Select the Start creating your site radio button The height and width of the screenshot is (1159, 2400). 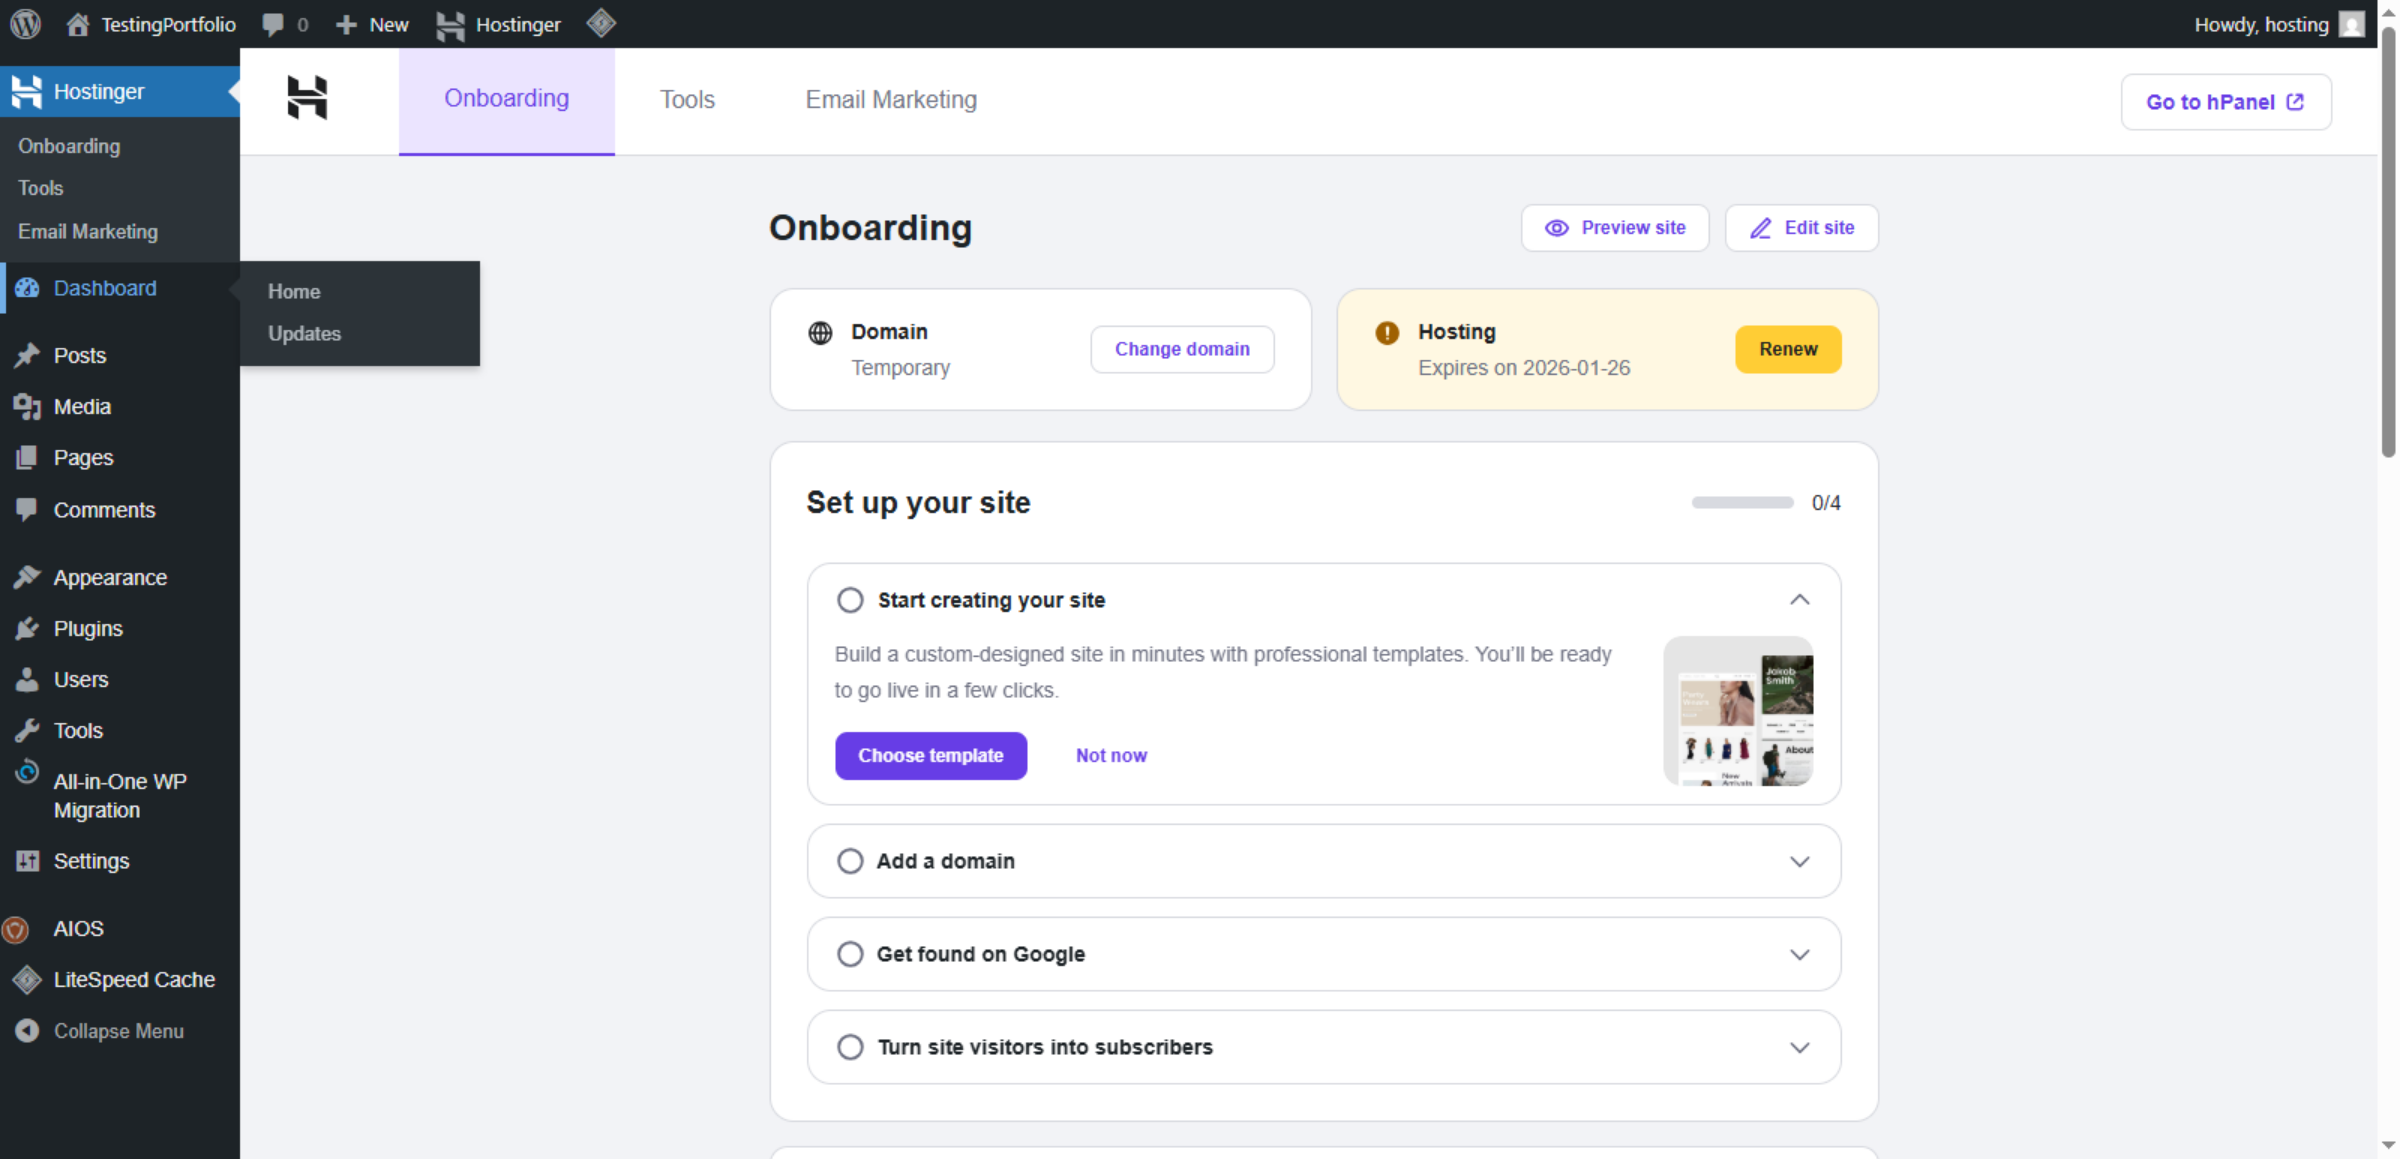850,599
